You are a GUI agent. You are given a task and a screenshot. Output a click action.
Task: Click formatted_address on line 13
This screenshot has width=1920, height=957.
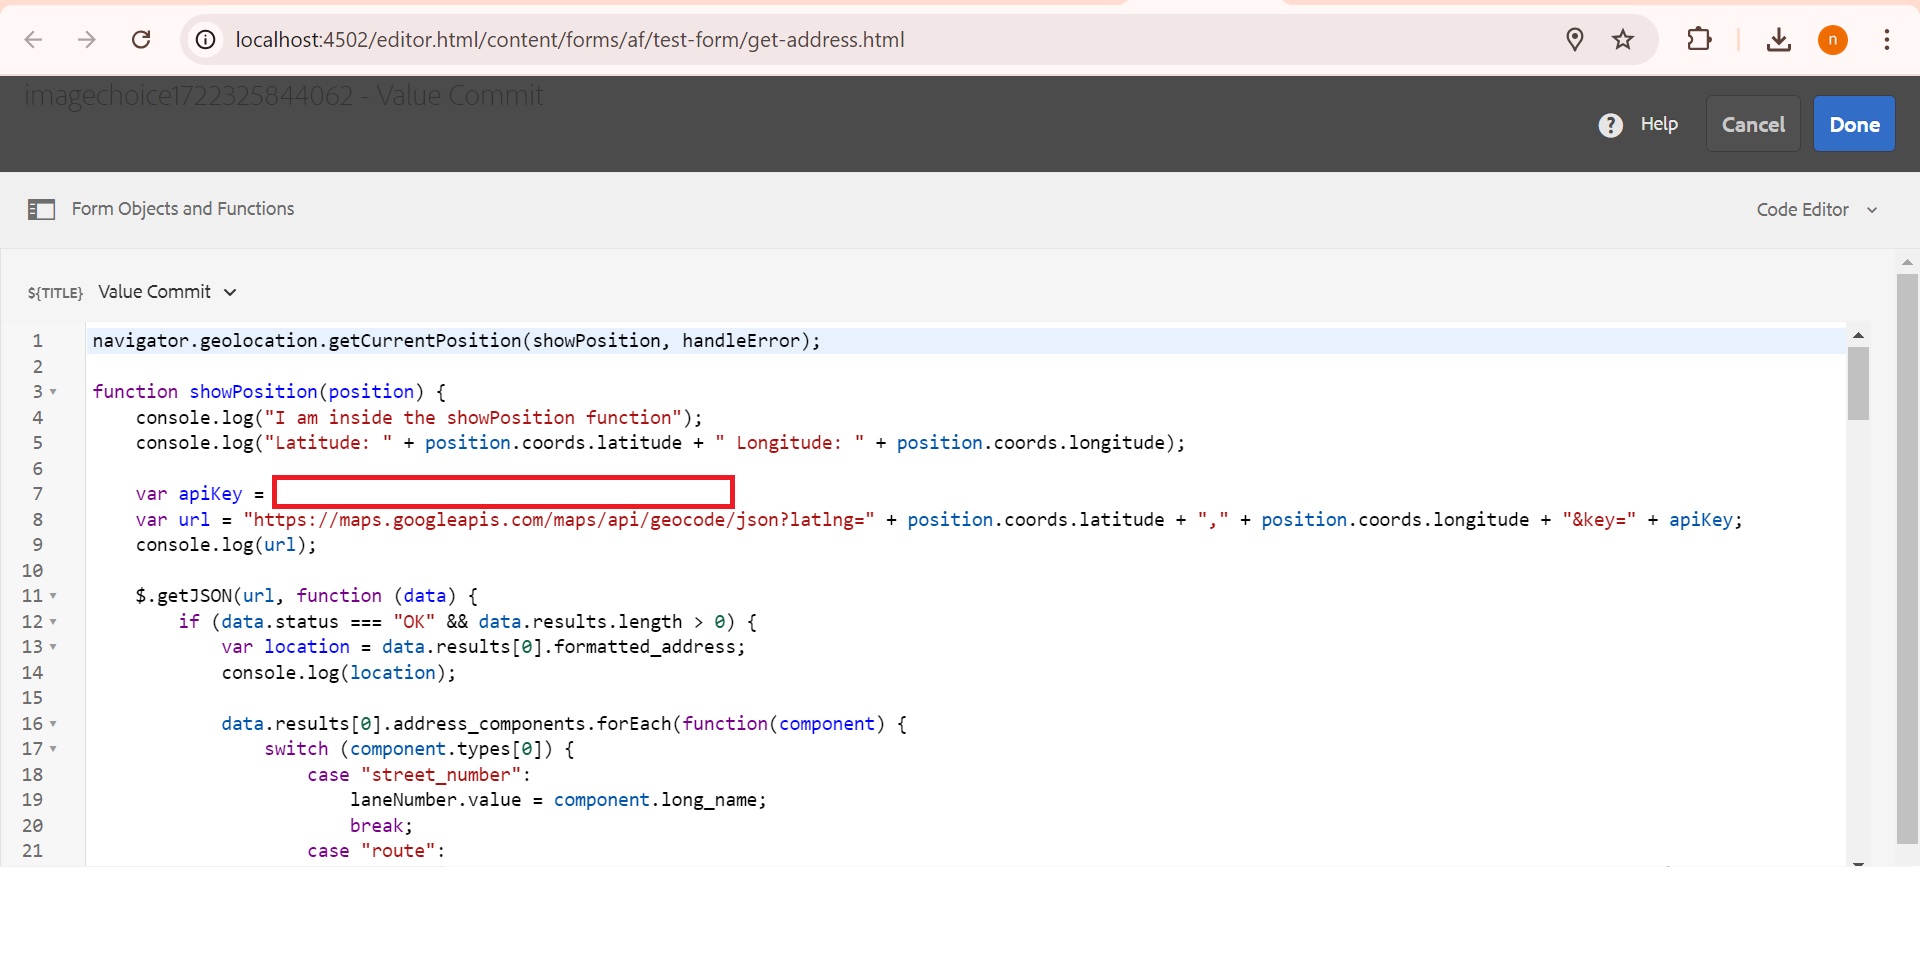pos(644,647)
